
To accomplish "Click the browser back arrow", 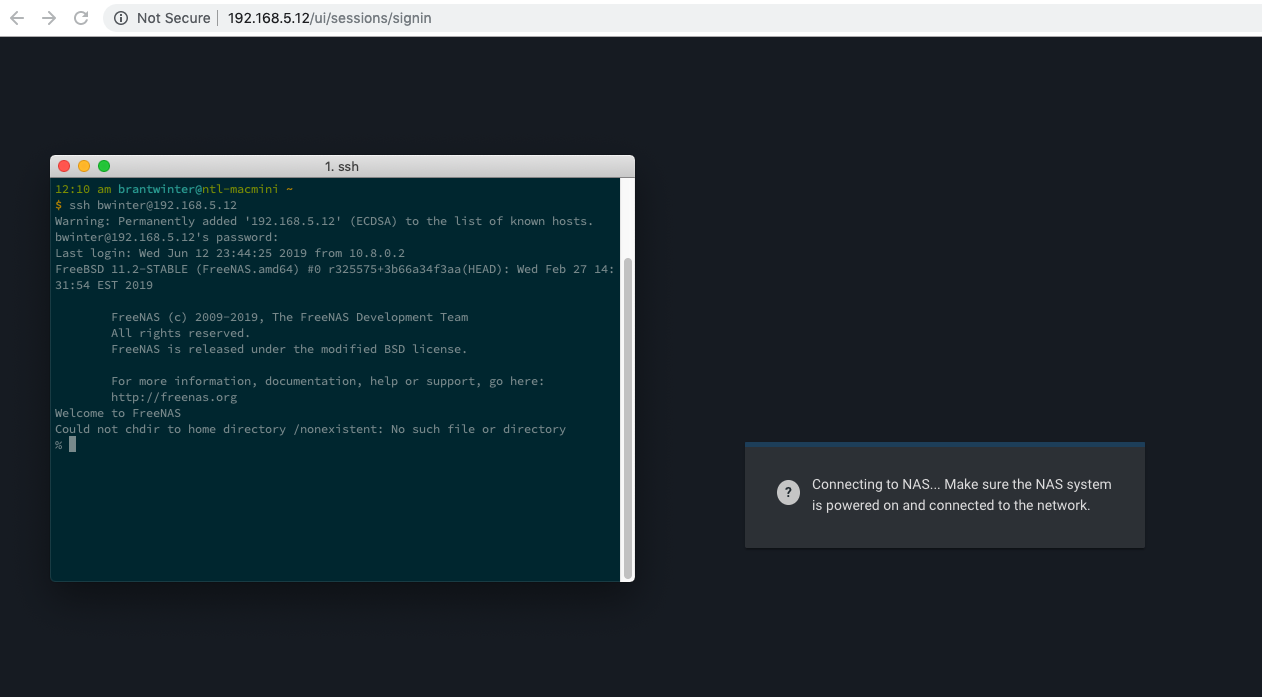I will 17,18.
